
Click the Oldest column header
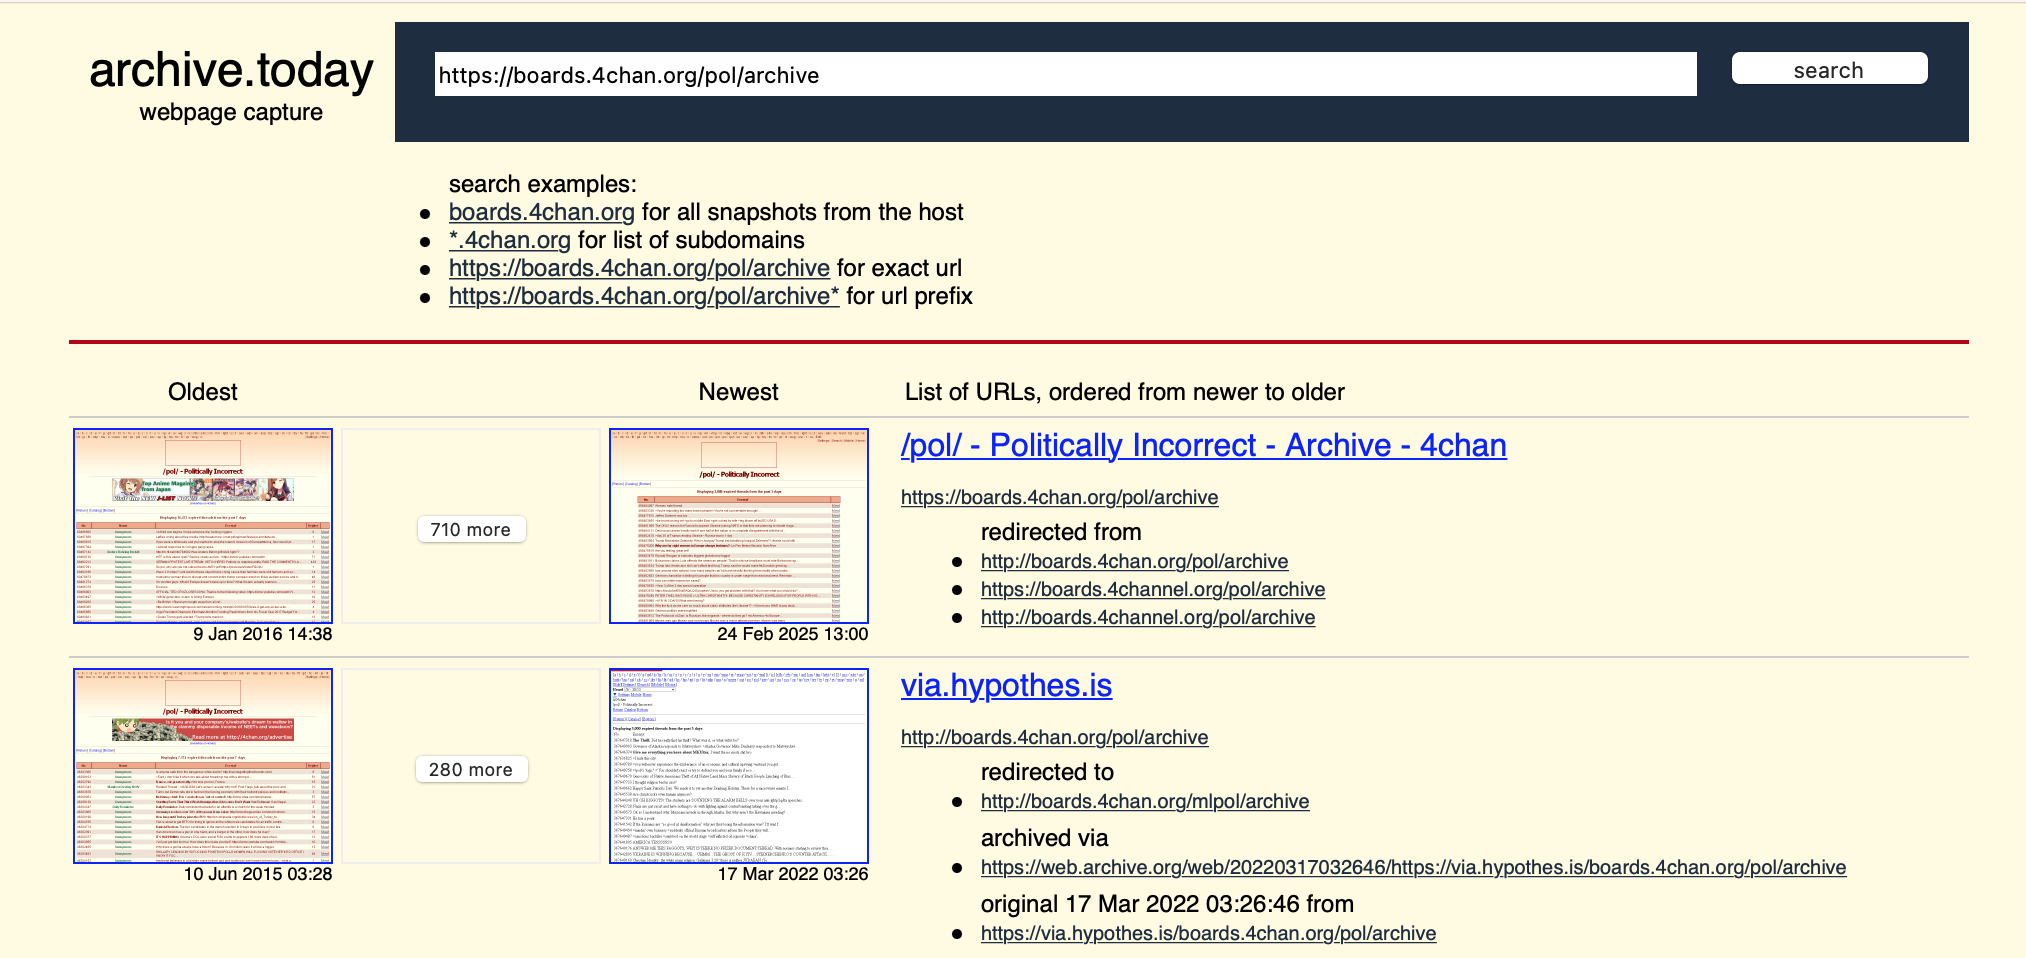pyautogui.click(x=203, y=392)
